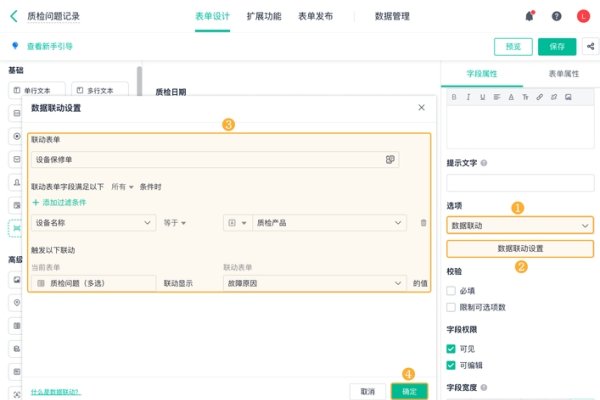Screen dimensions: 600x400
Task: Switch to the 表单属性 tab
Action: pos(564,74)
